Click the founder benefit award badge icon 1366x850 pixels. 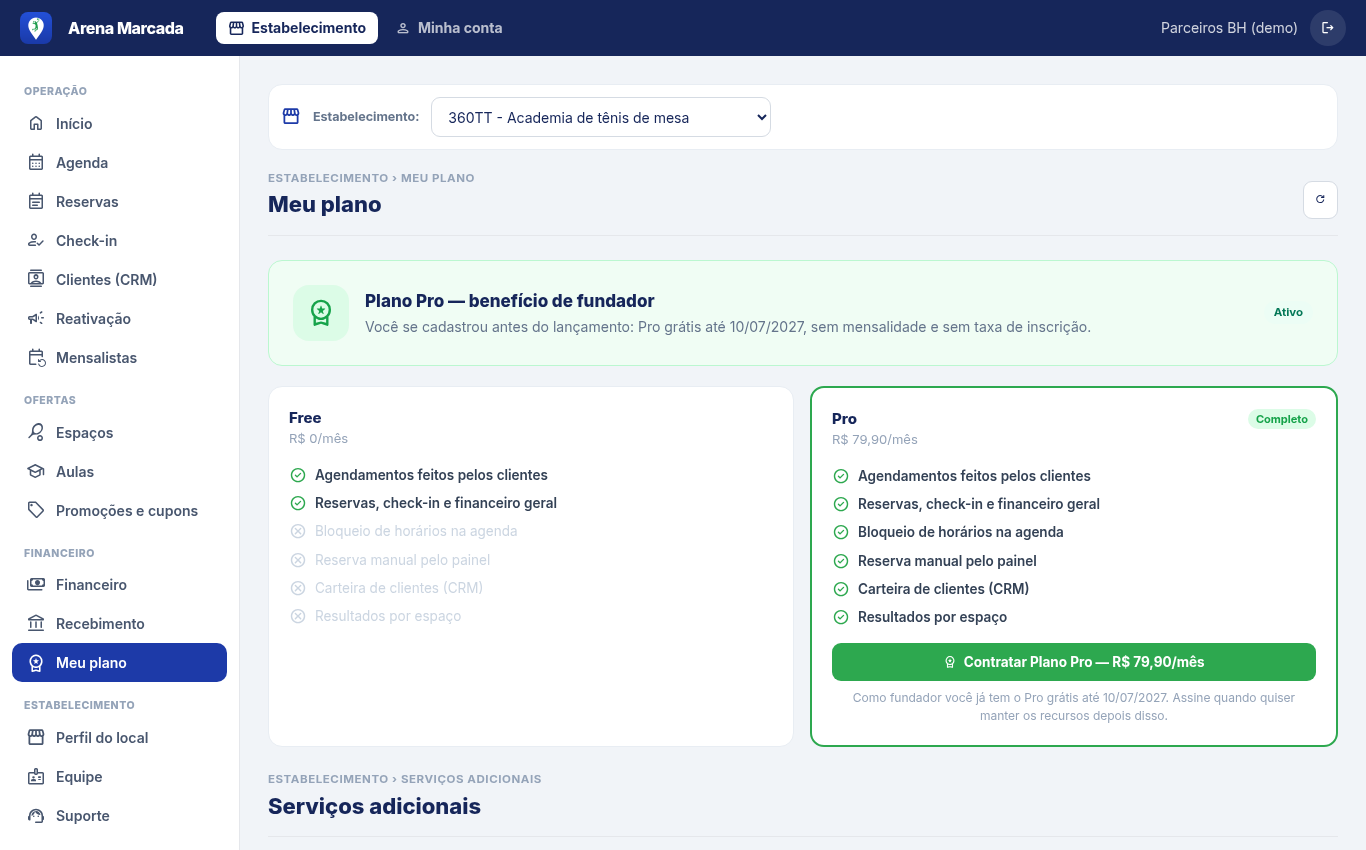point(321,313)
